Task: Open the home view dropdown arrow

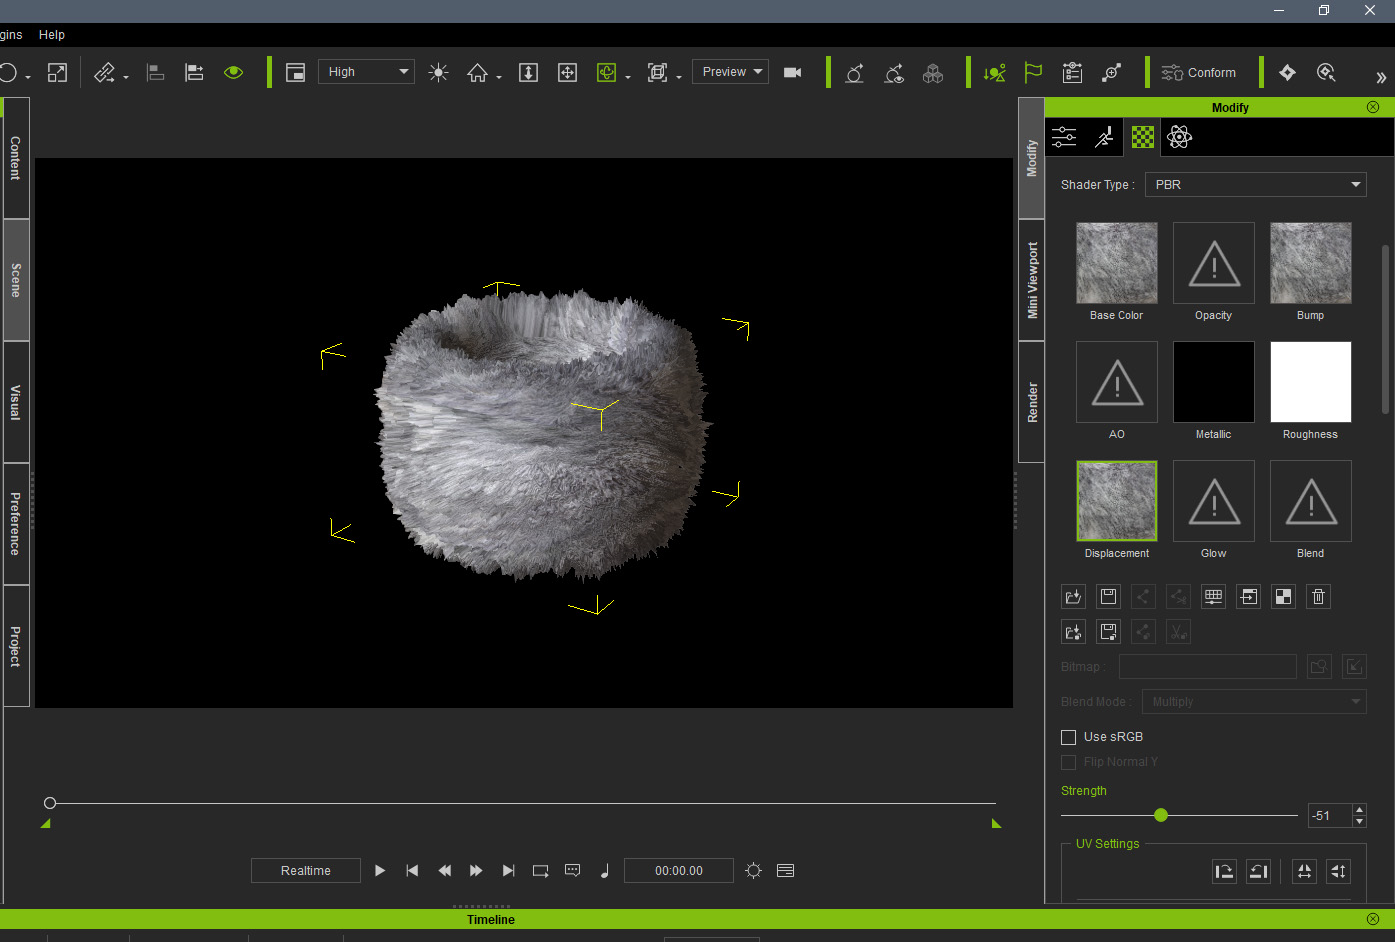Action: 498,77
